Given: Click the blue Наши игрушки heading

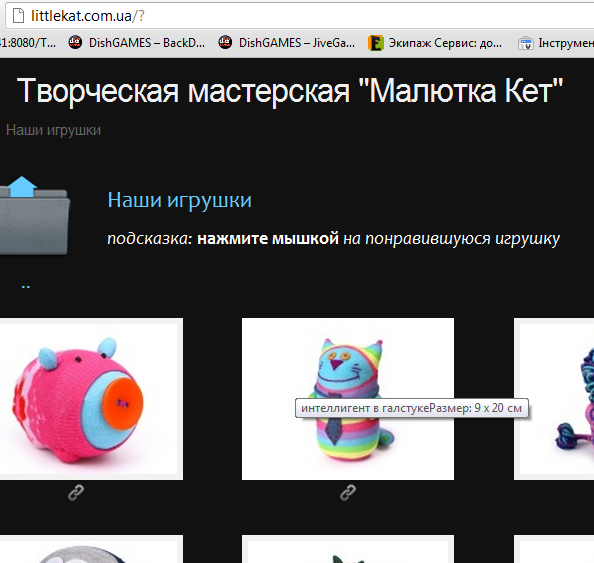Looking at the screenshot, I should pos(180,200).
